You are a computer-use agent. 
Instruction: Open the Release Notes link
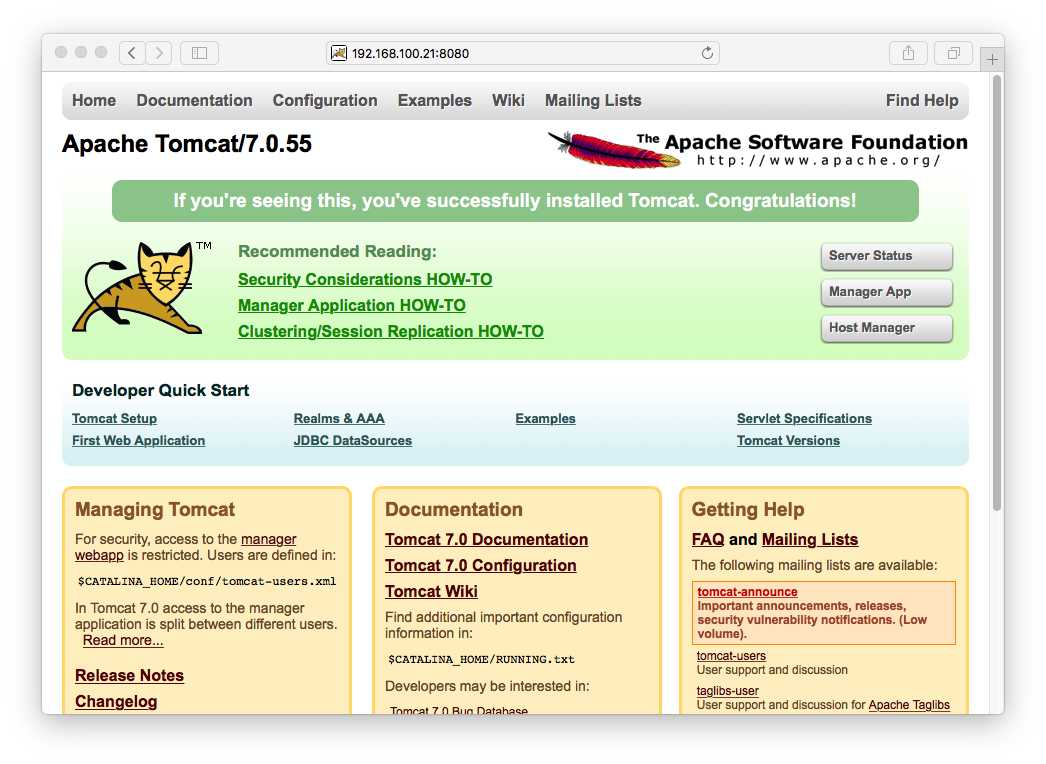(129, 675)
